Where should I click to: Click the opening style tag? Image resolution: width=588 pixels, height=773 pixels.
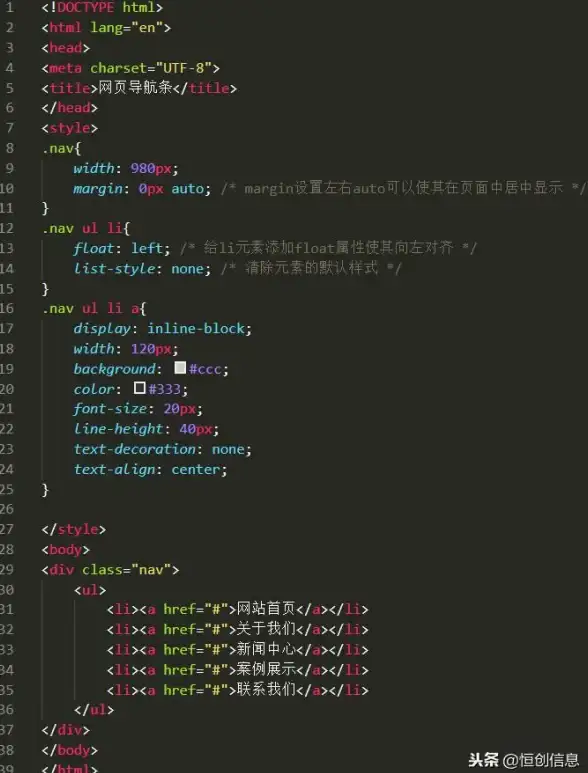coord(69,128)
